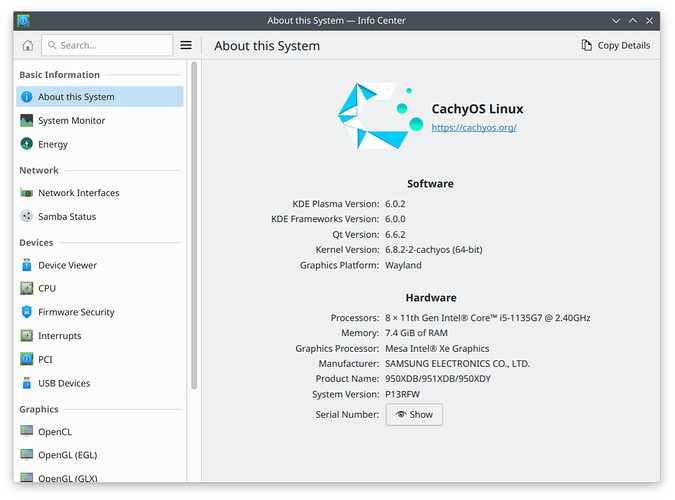Click the USB Devices icon
Screen dimensions: 675x500
[27, 384]
